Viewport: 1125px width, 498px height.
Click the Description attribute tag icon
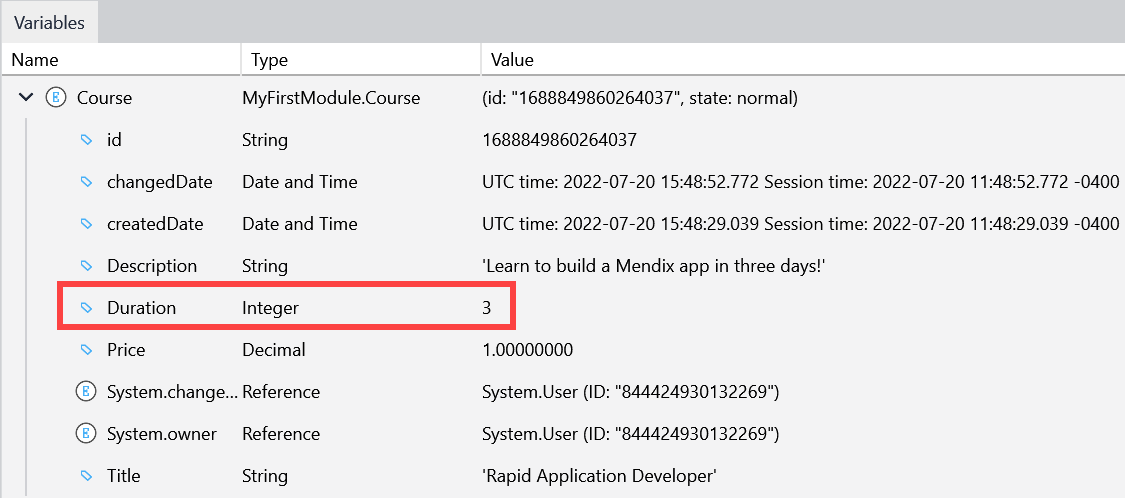(x=86, y=266)
